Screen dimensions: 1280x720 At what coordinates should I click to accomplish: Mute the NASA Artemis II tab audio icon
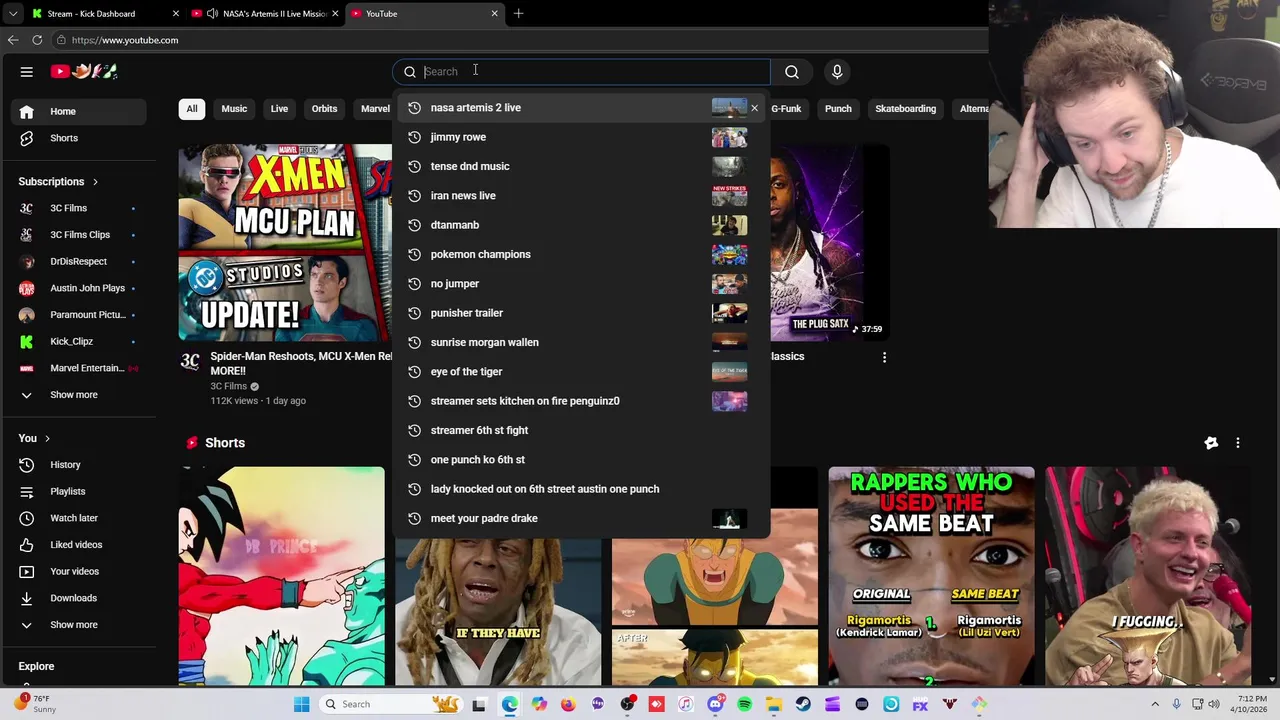(212, 13)
